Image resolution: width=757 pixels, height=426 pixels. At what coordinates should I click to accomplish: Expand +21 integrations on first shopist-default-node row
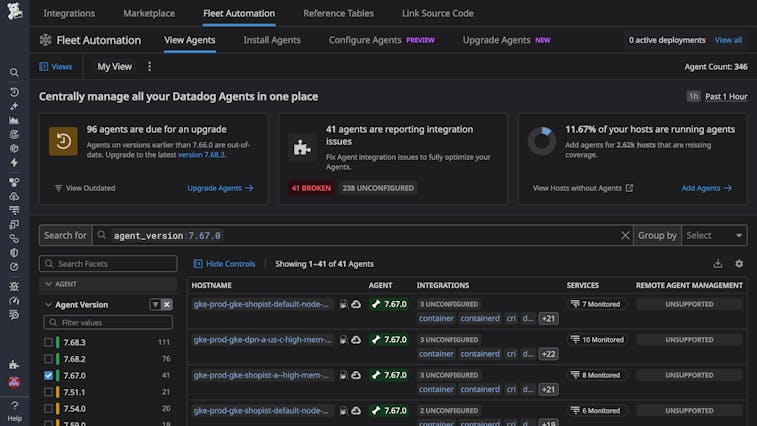point(548,319)
